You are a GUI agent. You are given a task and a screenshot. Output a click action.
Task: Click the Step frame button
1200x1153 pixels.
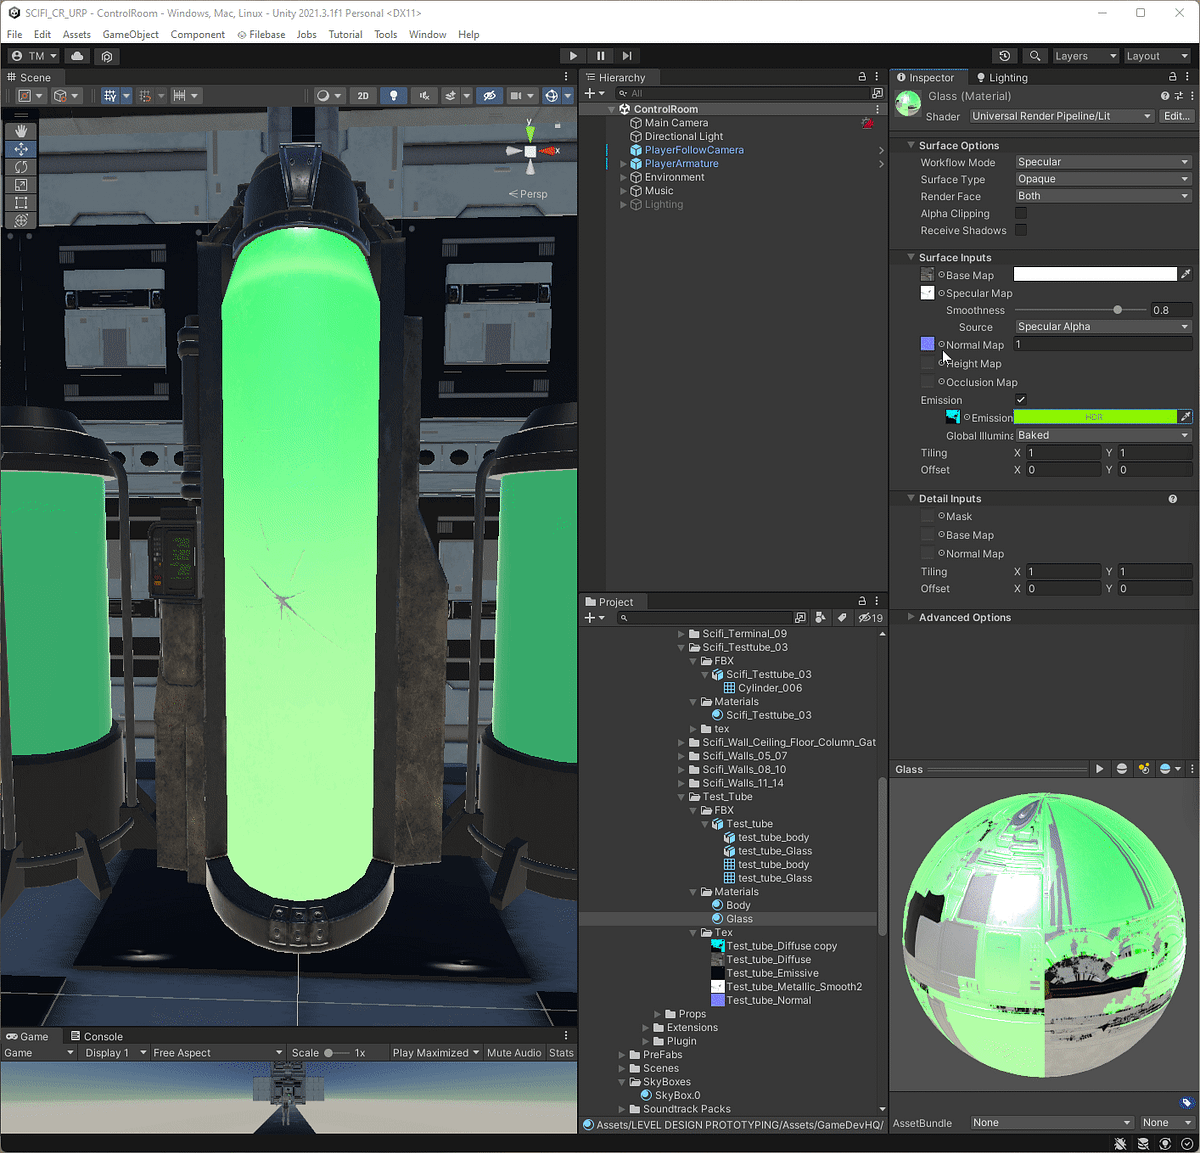(627, 56)
